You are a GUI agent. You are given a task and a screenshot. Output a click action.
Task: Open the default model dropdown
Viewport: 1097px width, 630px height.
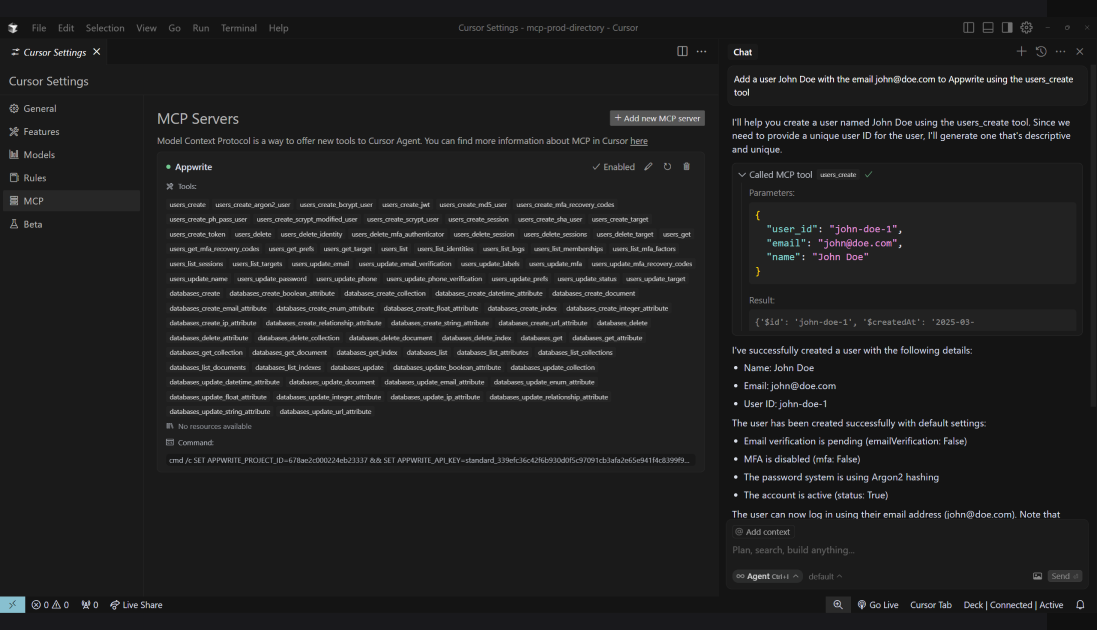[x=825, y=576]
